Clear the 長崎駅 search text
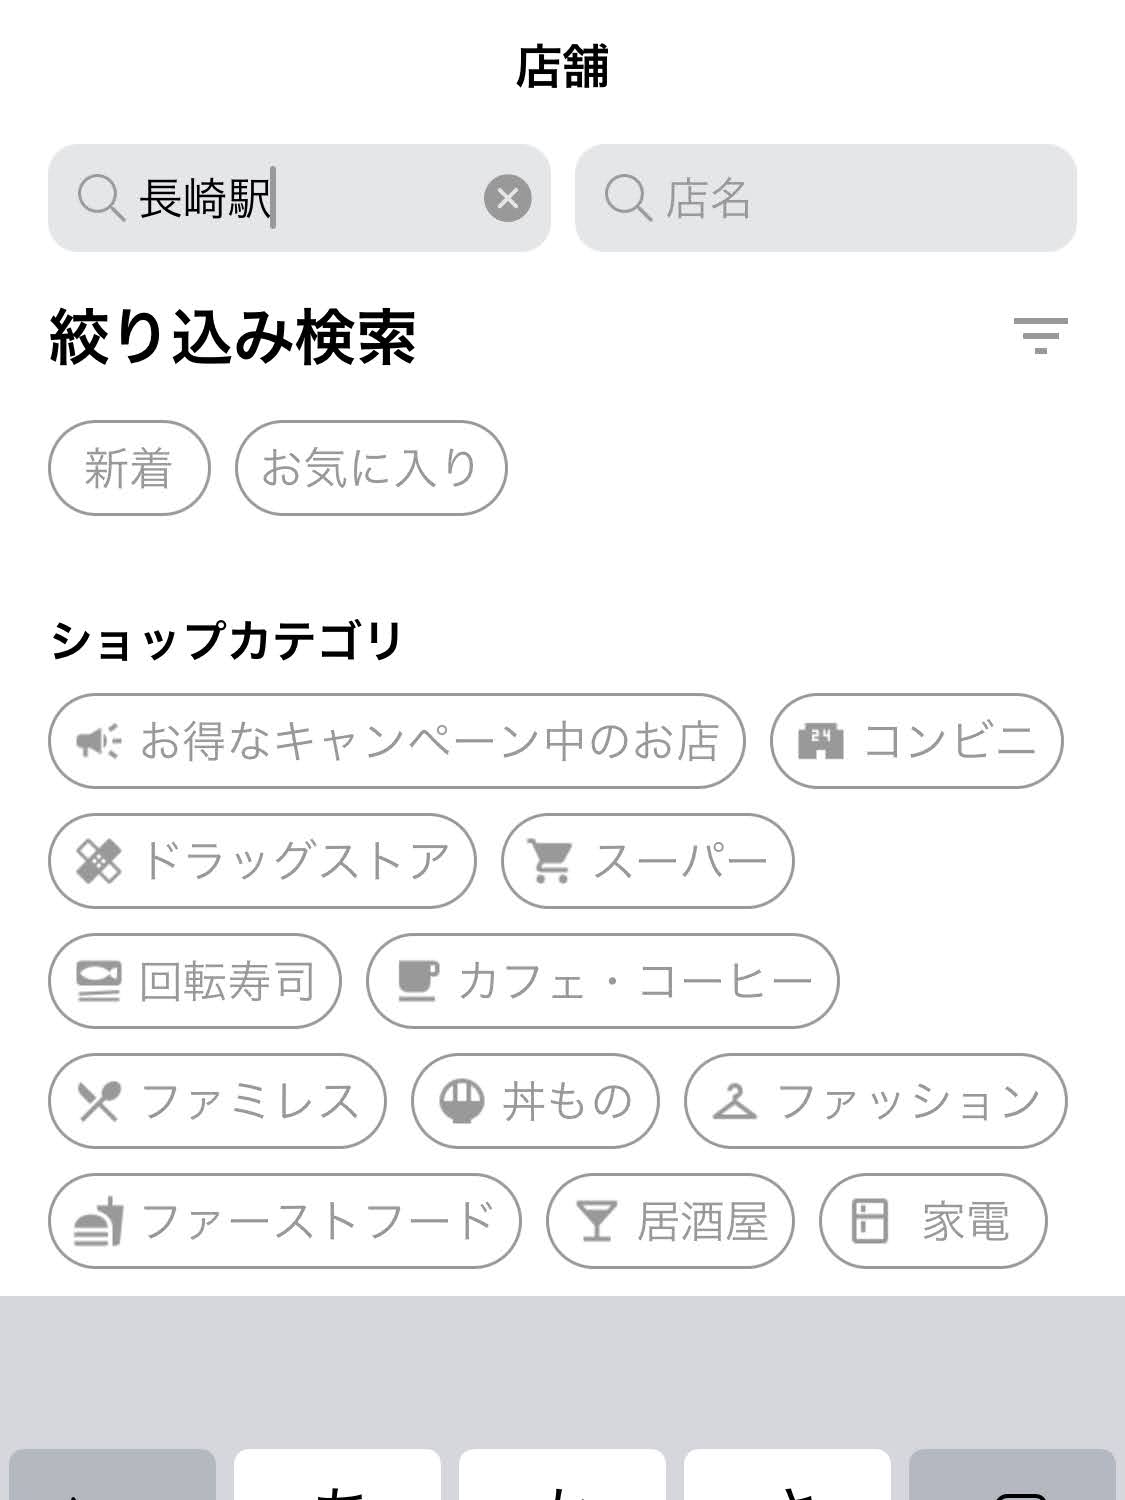The height and width of the screenshot is (1500, 1125). (x=508, y=198)
